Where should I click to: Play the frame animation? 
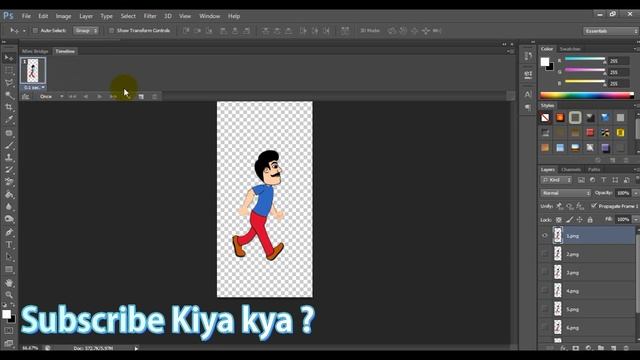(x=99, y=97)
